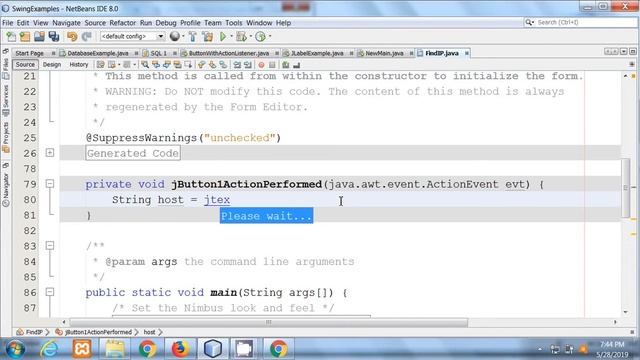Click Next Bookmark editor icon
Viewport: 640px width, 360px height.
(x=212, y=65)
